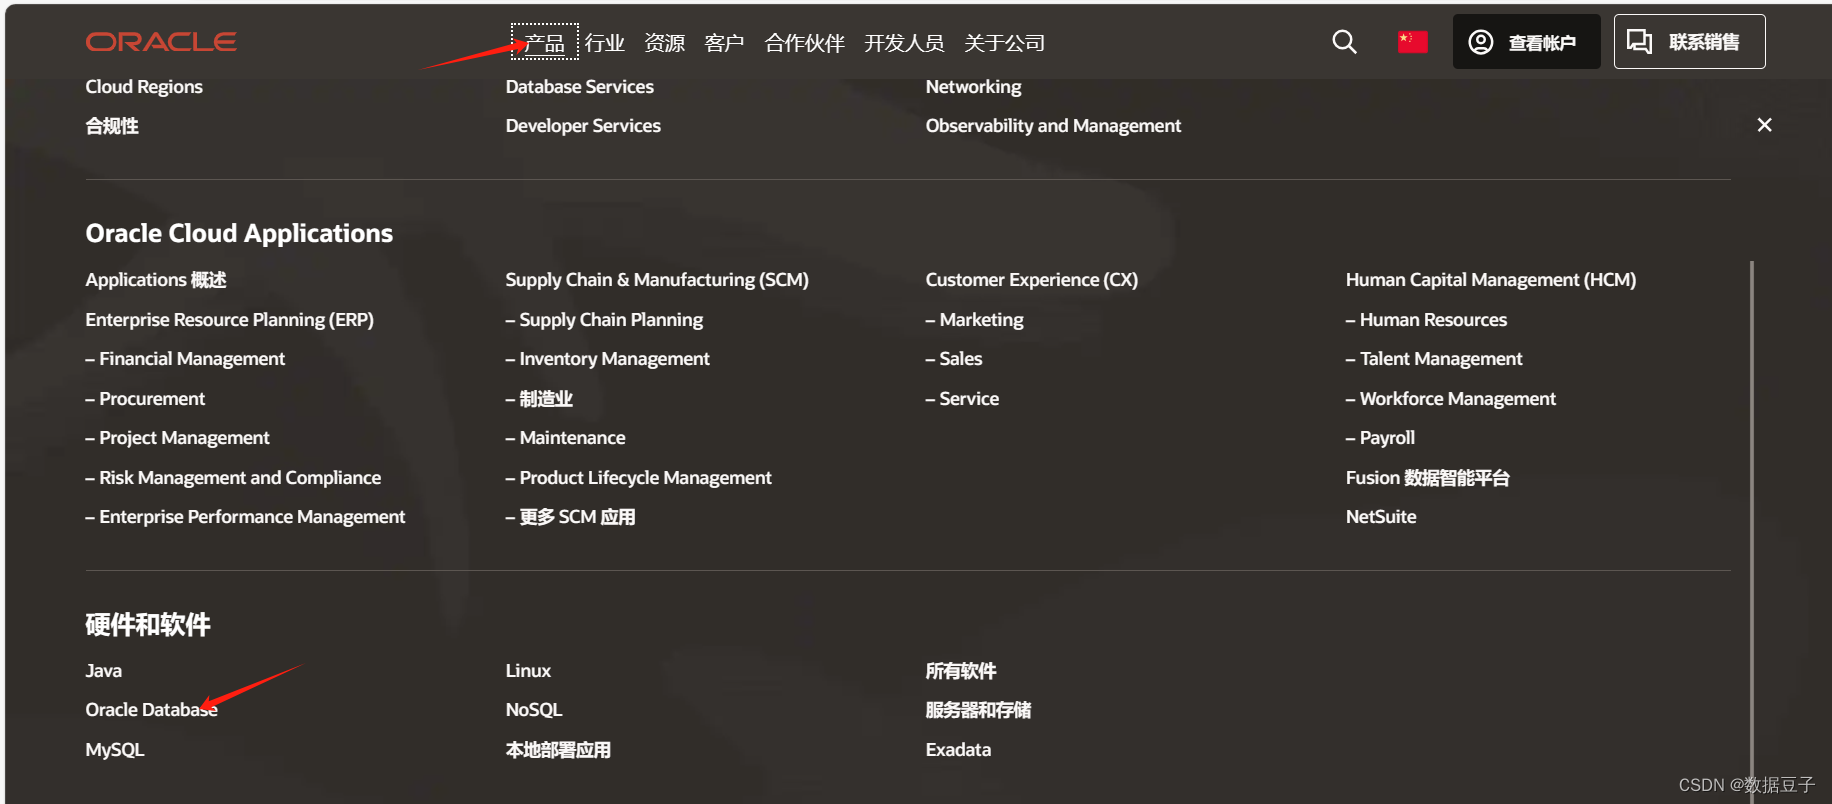Select Maintenance link
1832x804 pixels.
click(x=565, y=438)
